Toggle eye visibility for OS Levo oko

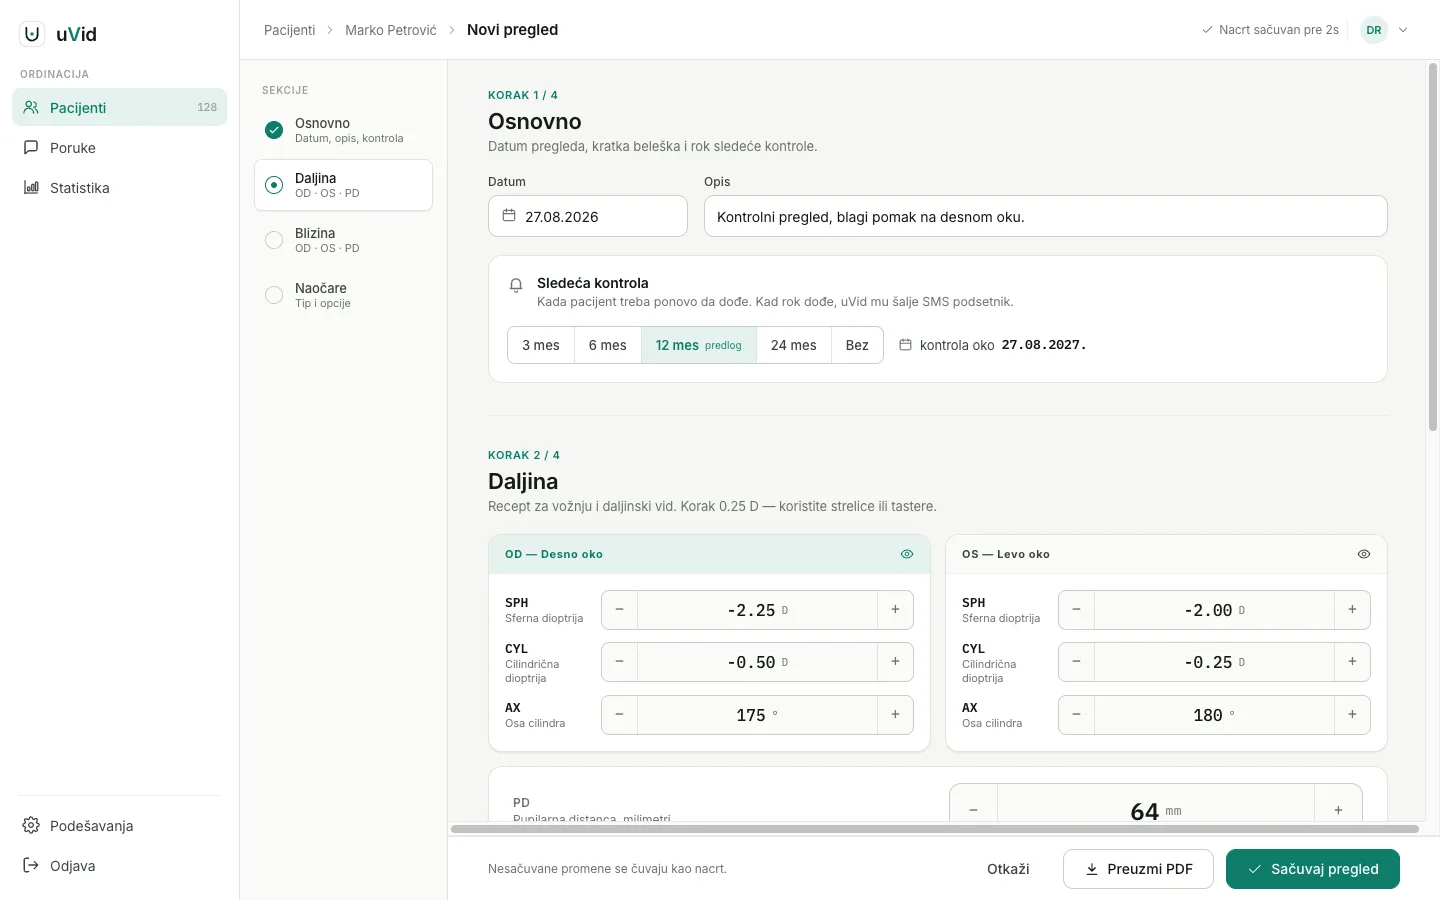point(1364,554)
